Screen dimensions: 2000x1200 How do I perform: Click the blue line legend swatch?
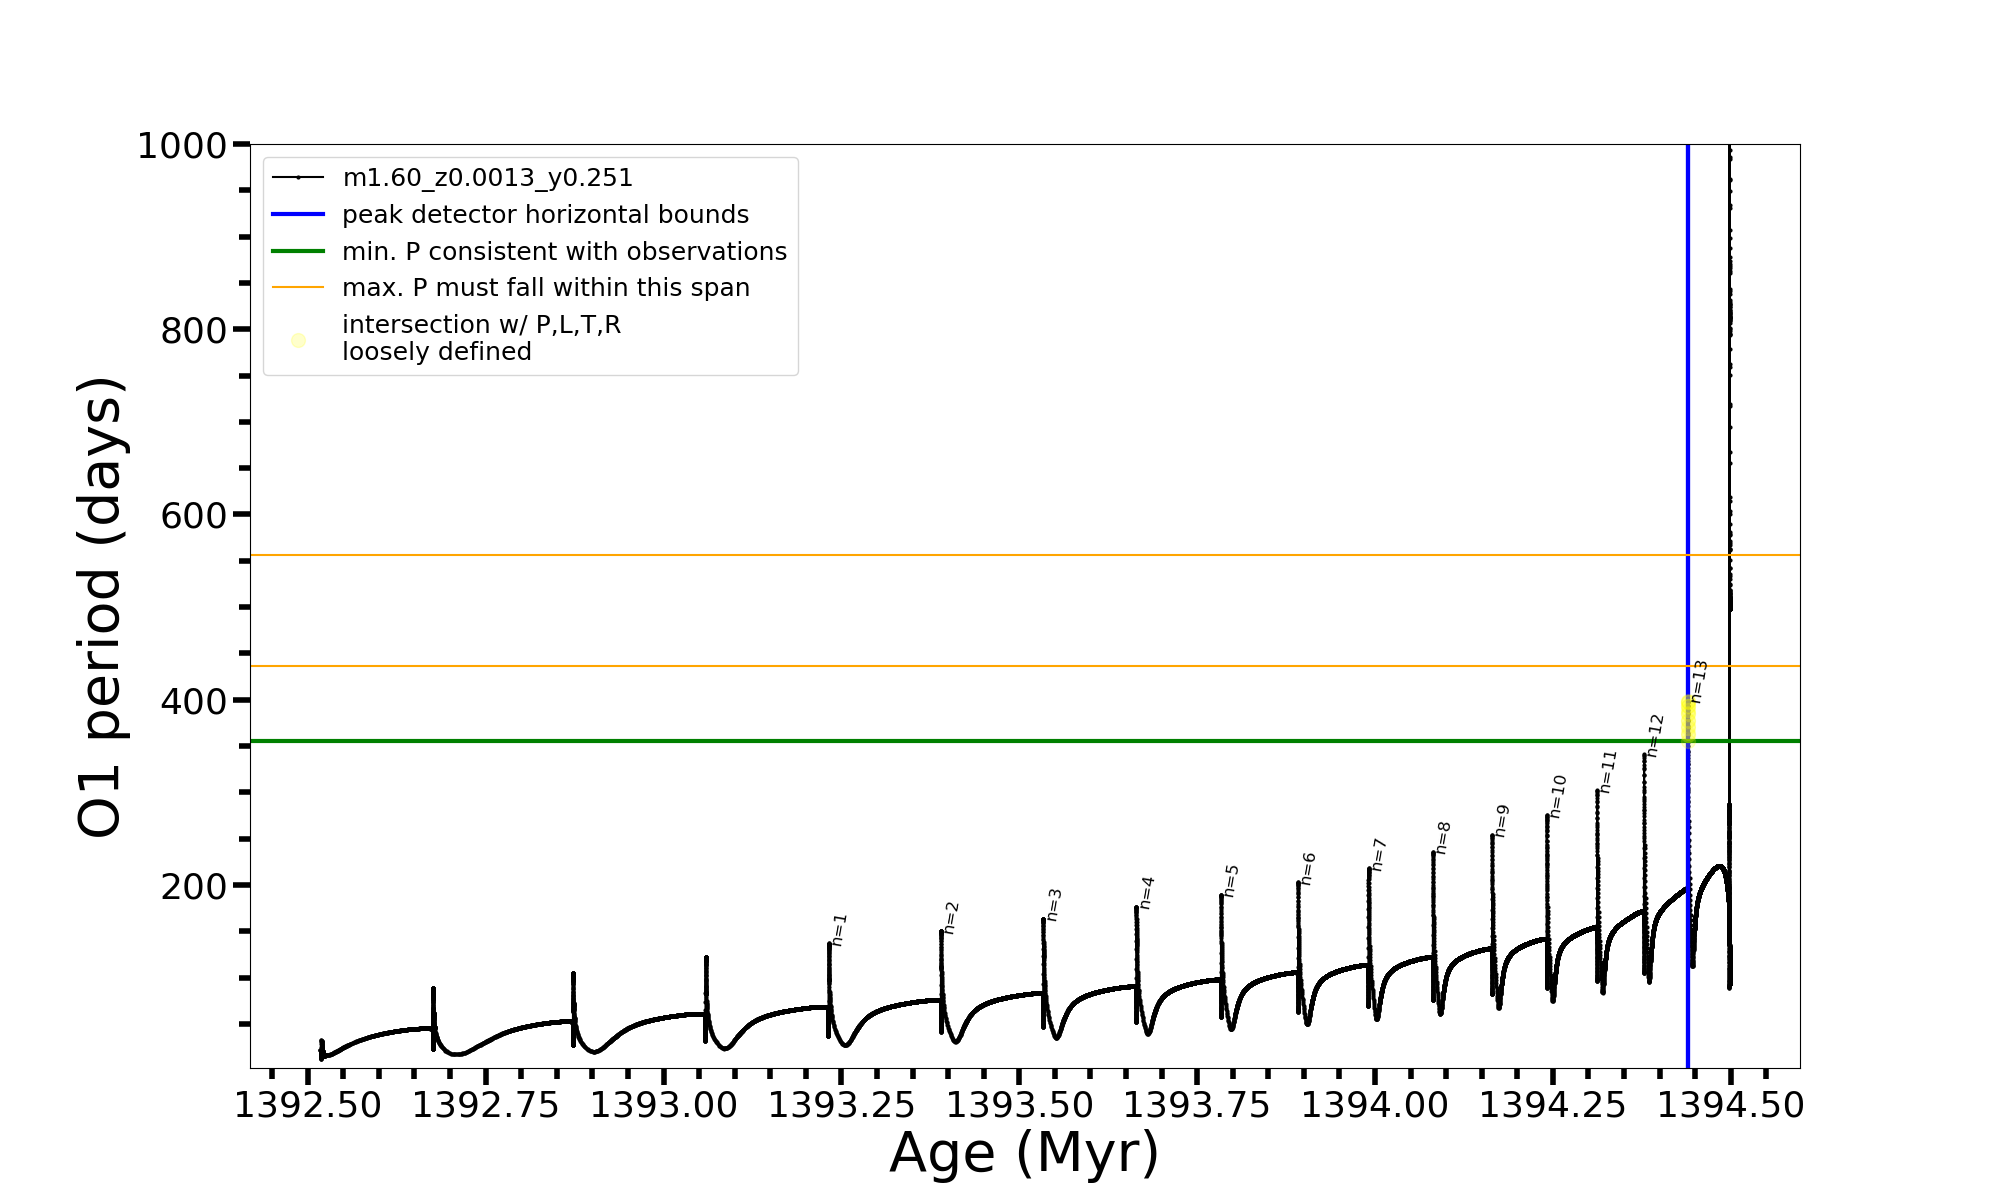298,214
